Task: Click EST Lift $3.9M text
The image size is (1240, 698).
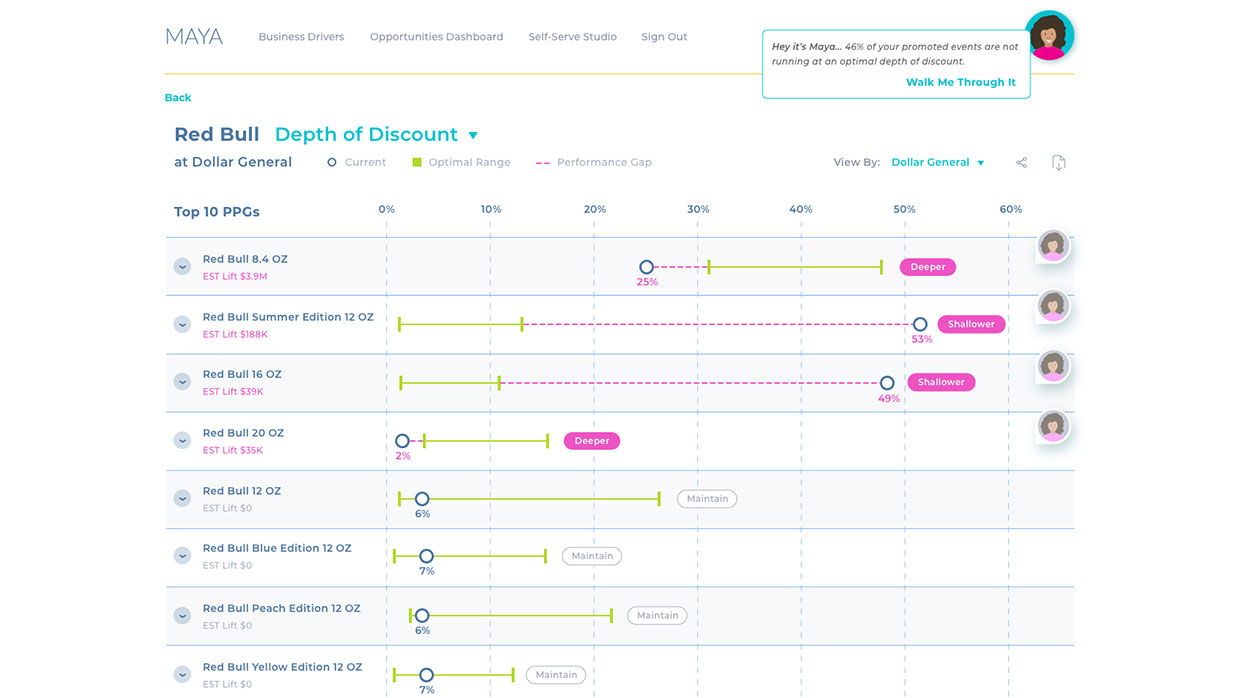Action: point(235,277)
